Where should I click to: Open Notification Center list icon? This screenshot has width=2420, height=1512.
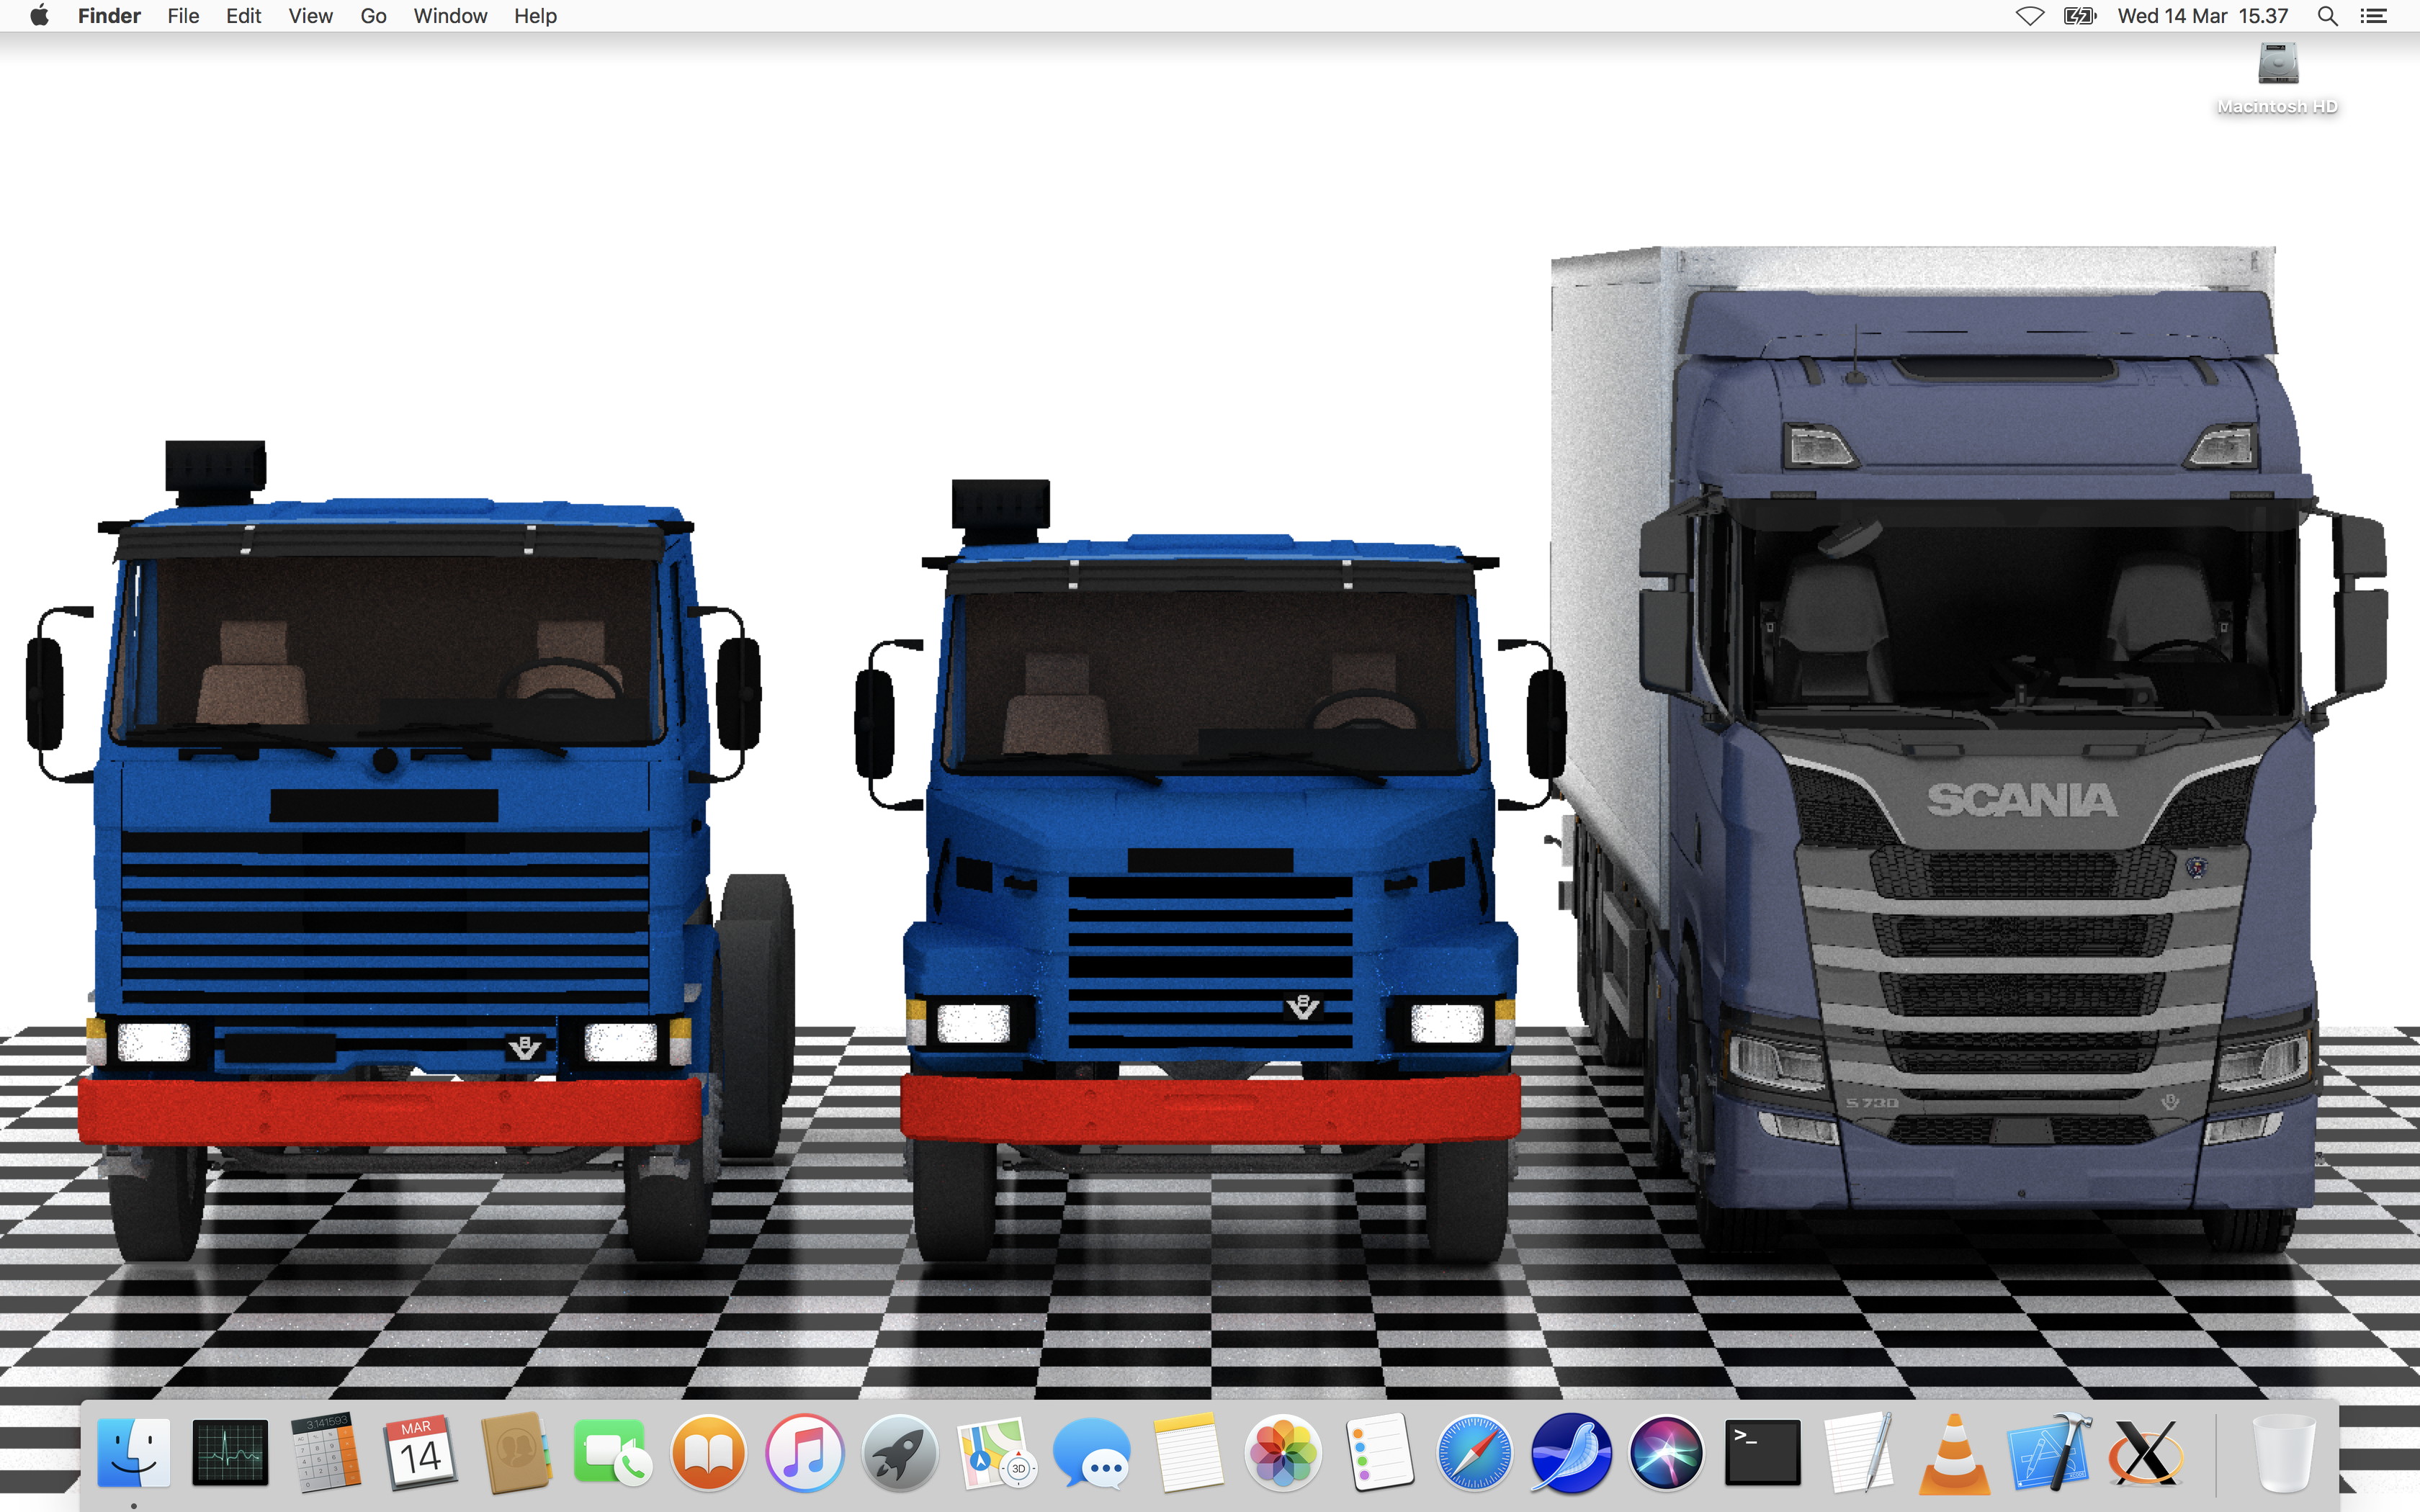pos(2374,16)
